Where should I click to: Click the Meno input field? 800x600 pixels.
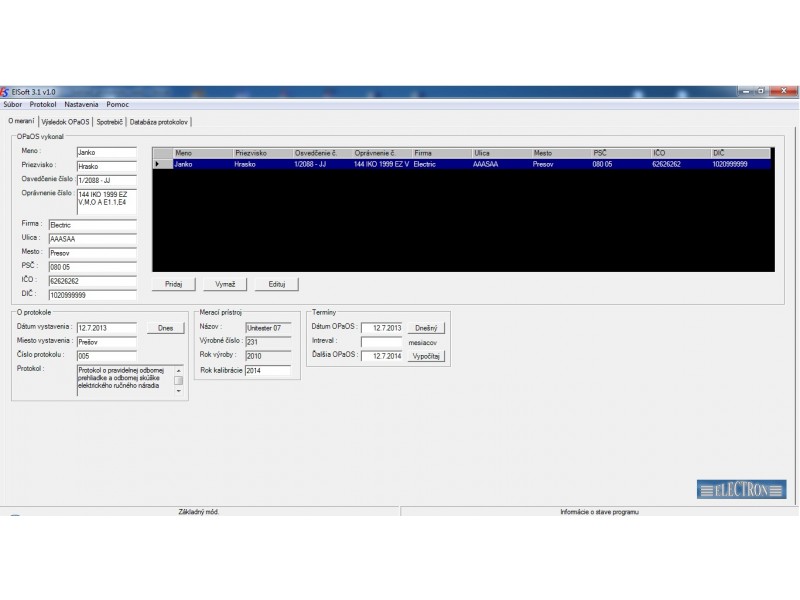[107, 152]
